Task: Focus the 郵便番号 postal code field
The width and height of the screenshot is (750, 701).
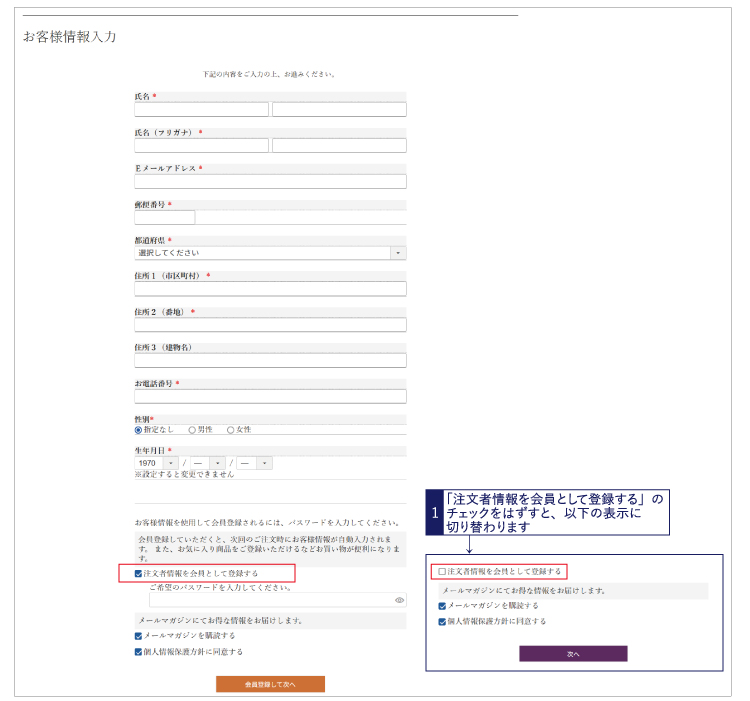Action: pyautogui.click(x=165, y=217)
